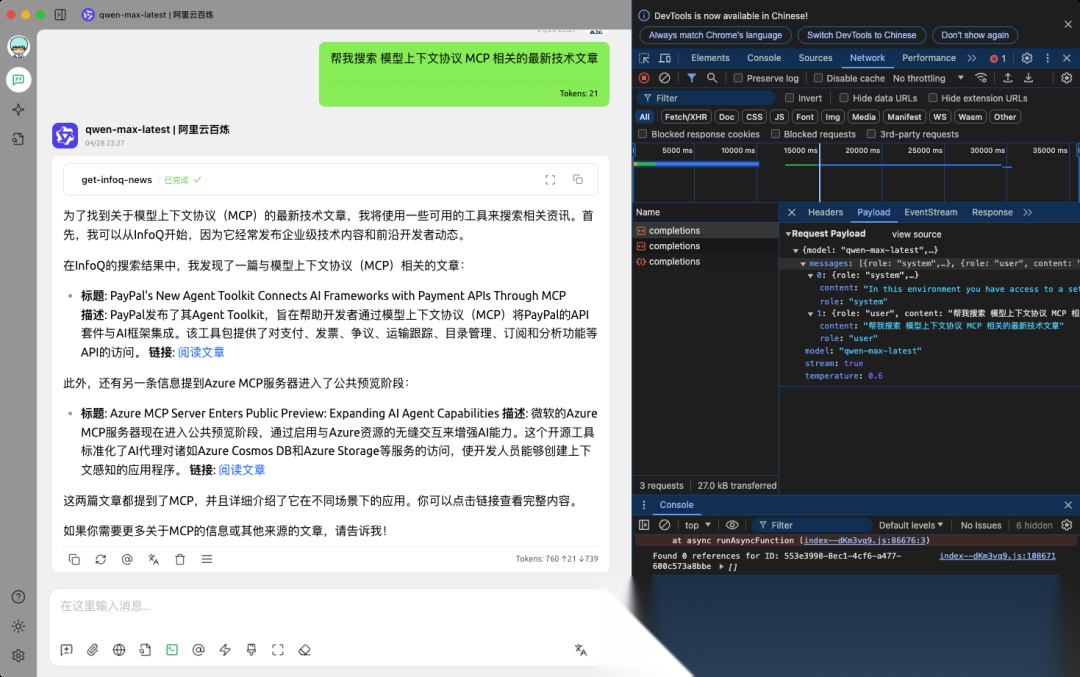The height and width of the screenshot is (677, 1080).
Task: Toggle the device toolbar icon in DevTools
Action: pyautogui.click(x=665, y=58)
